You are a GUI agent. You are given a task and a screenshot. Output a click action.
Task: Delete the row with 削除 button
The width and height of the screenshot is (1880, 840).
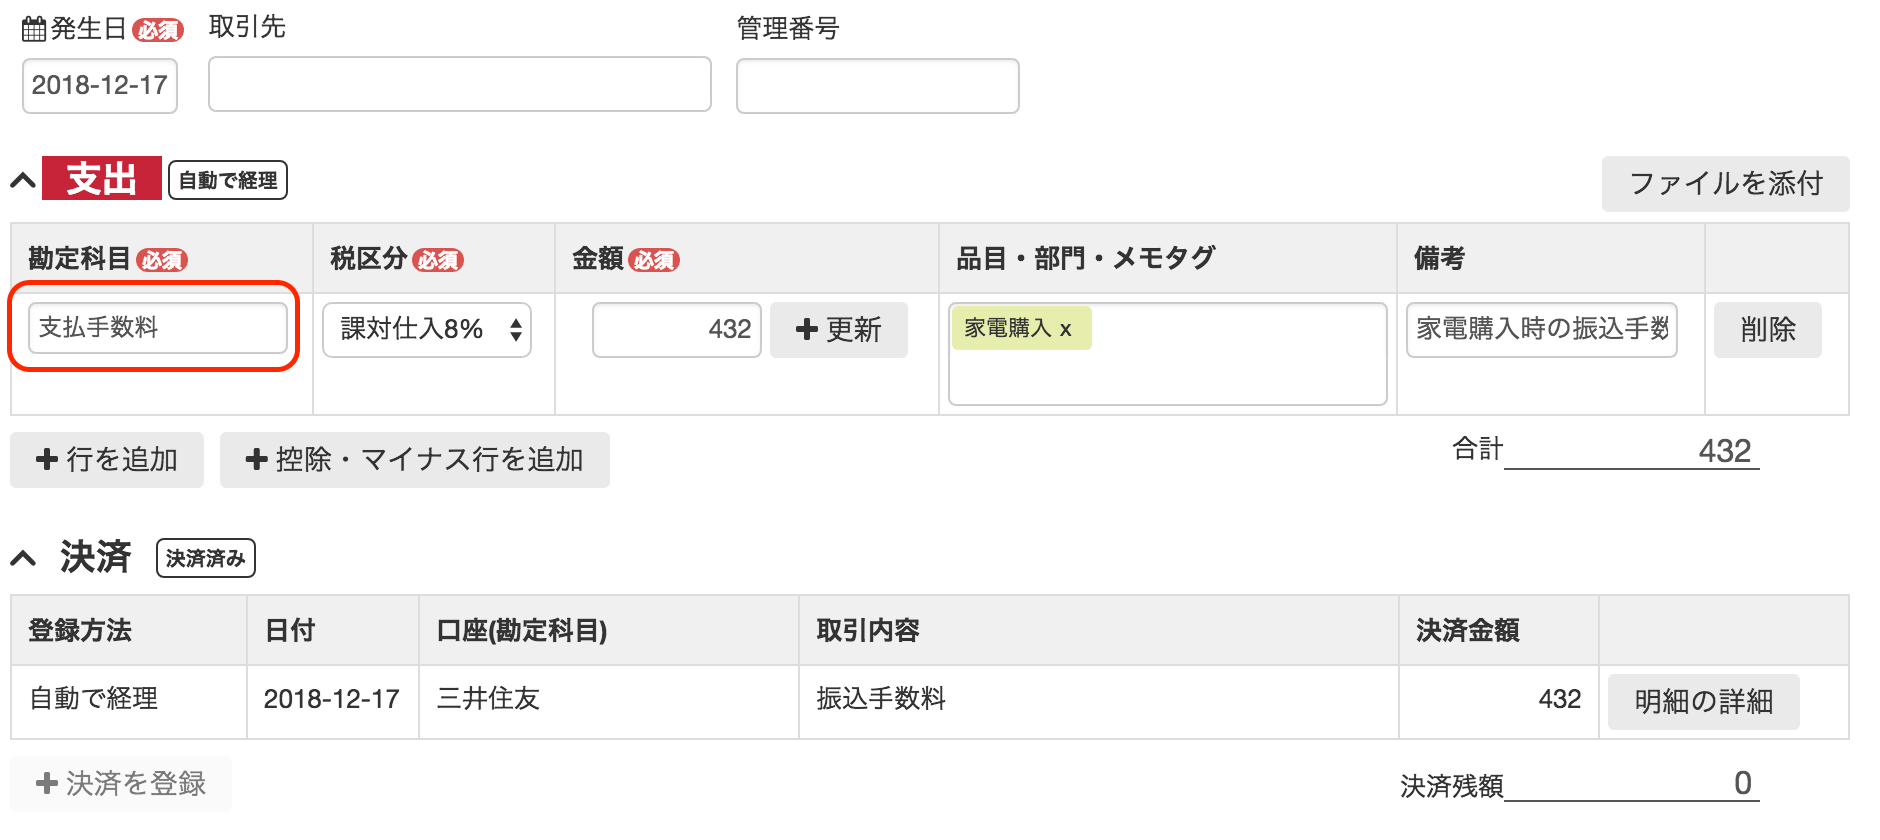point(1767,330)
